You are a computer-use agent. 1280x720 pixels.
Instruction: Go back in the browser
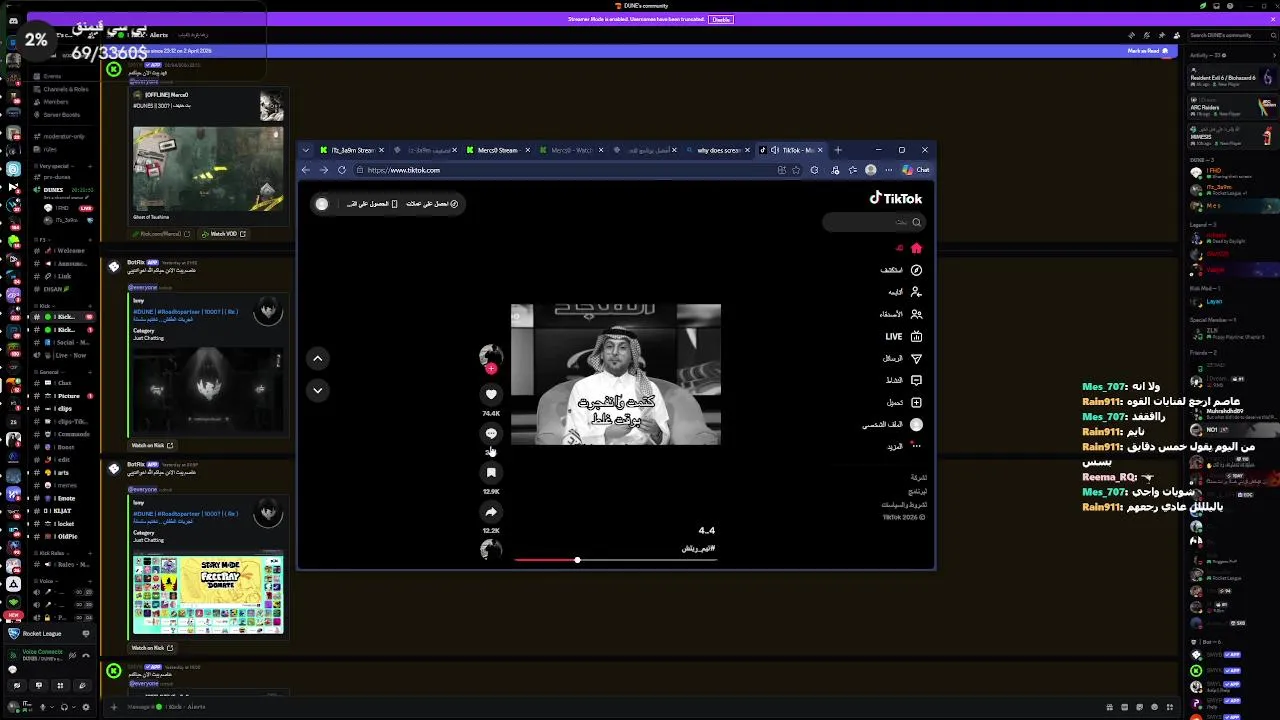[x=306, y=170]
